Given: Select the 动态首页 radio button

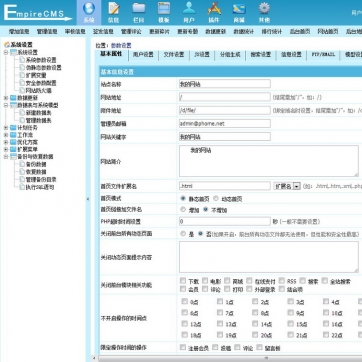Looking at the screenshot, I should (x=216, y=198).
